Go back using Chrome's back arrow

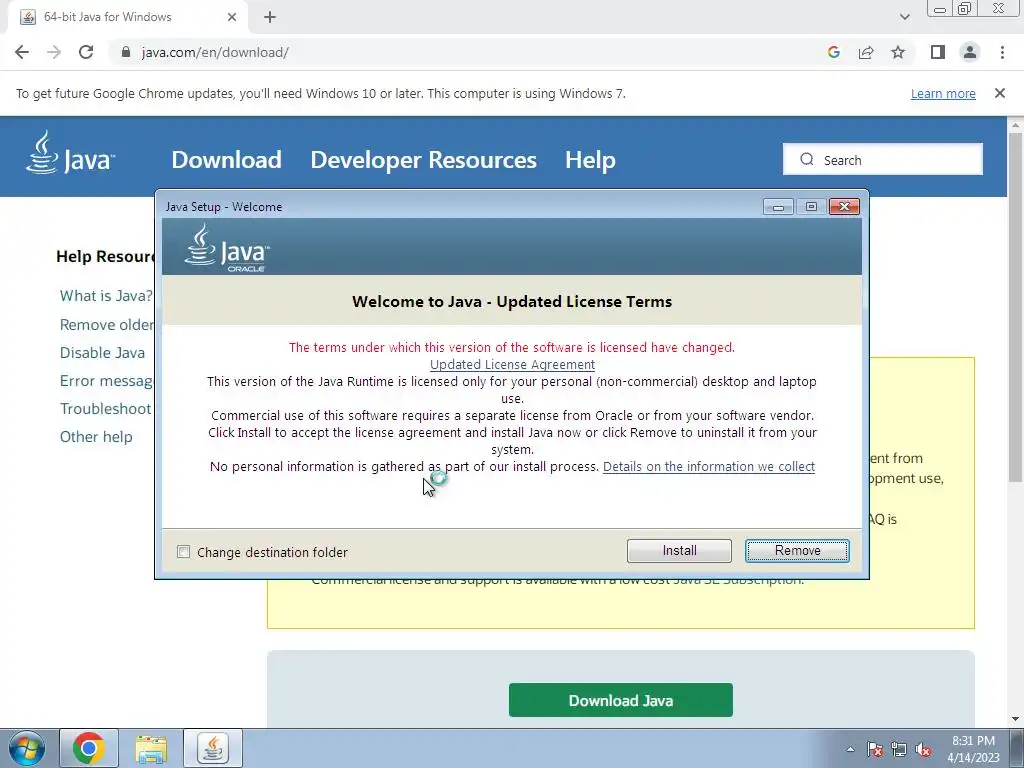point(22,52)
